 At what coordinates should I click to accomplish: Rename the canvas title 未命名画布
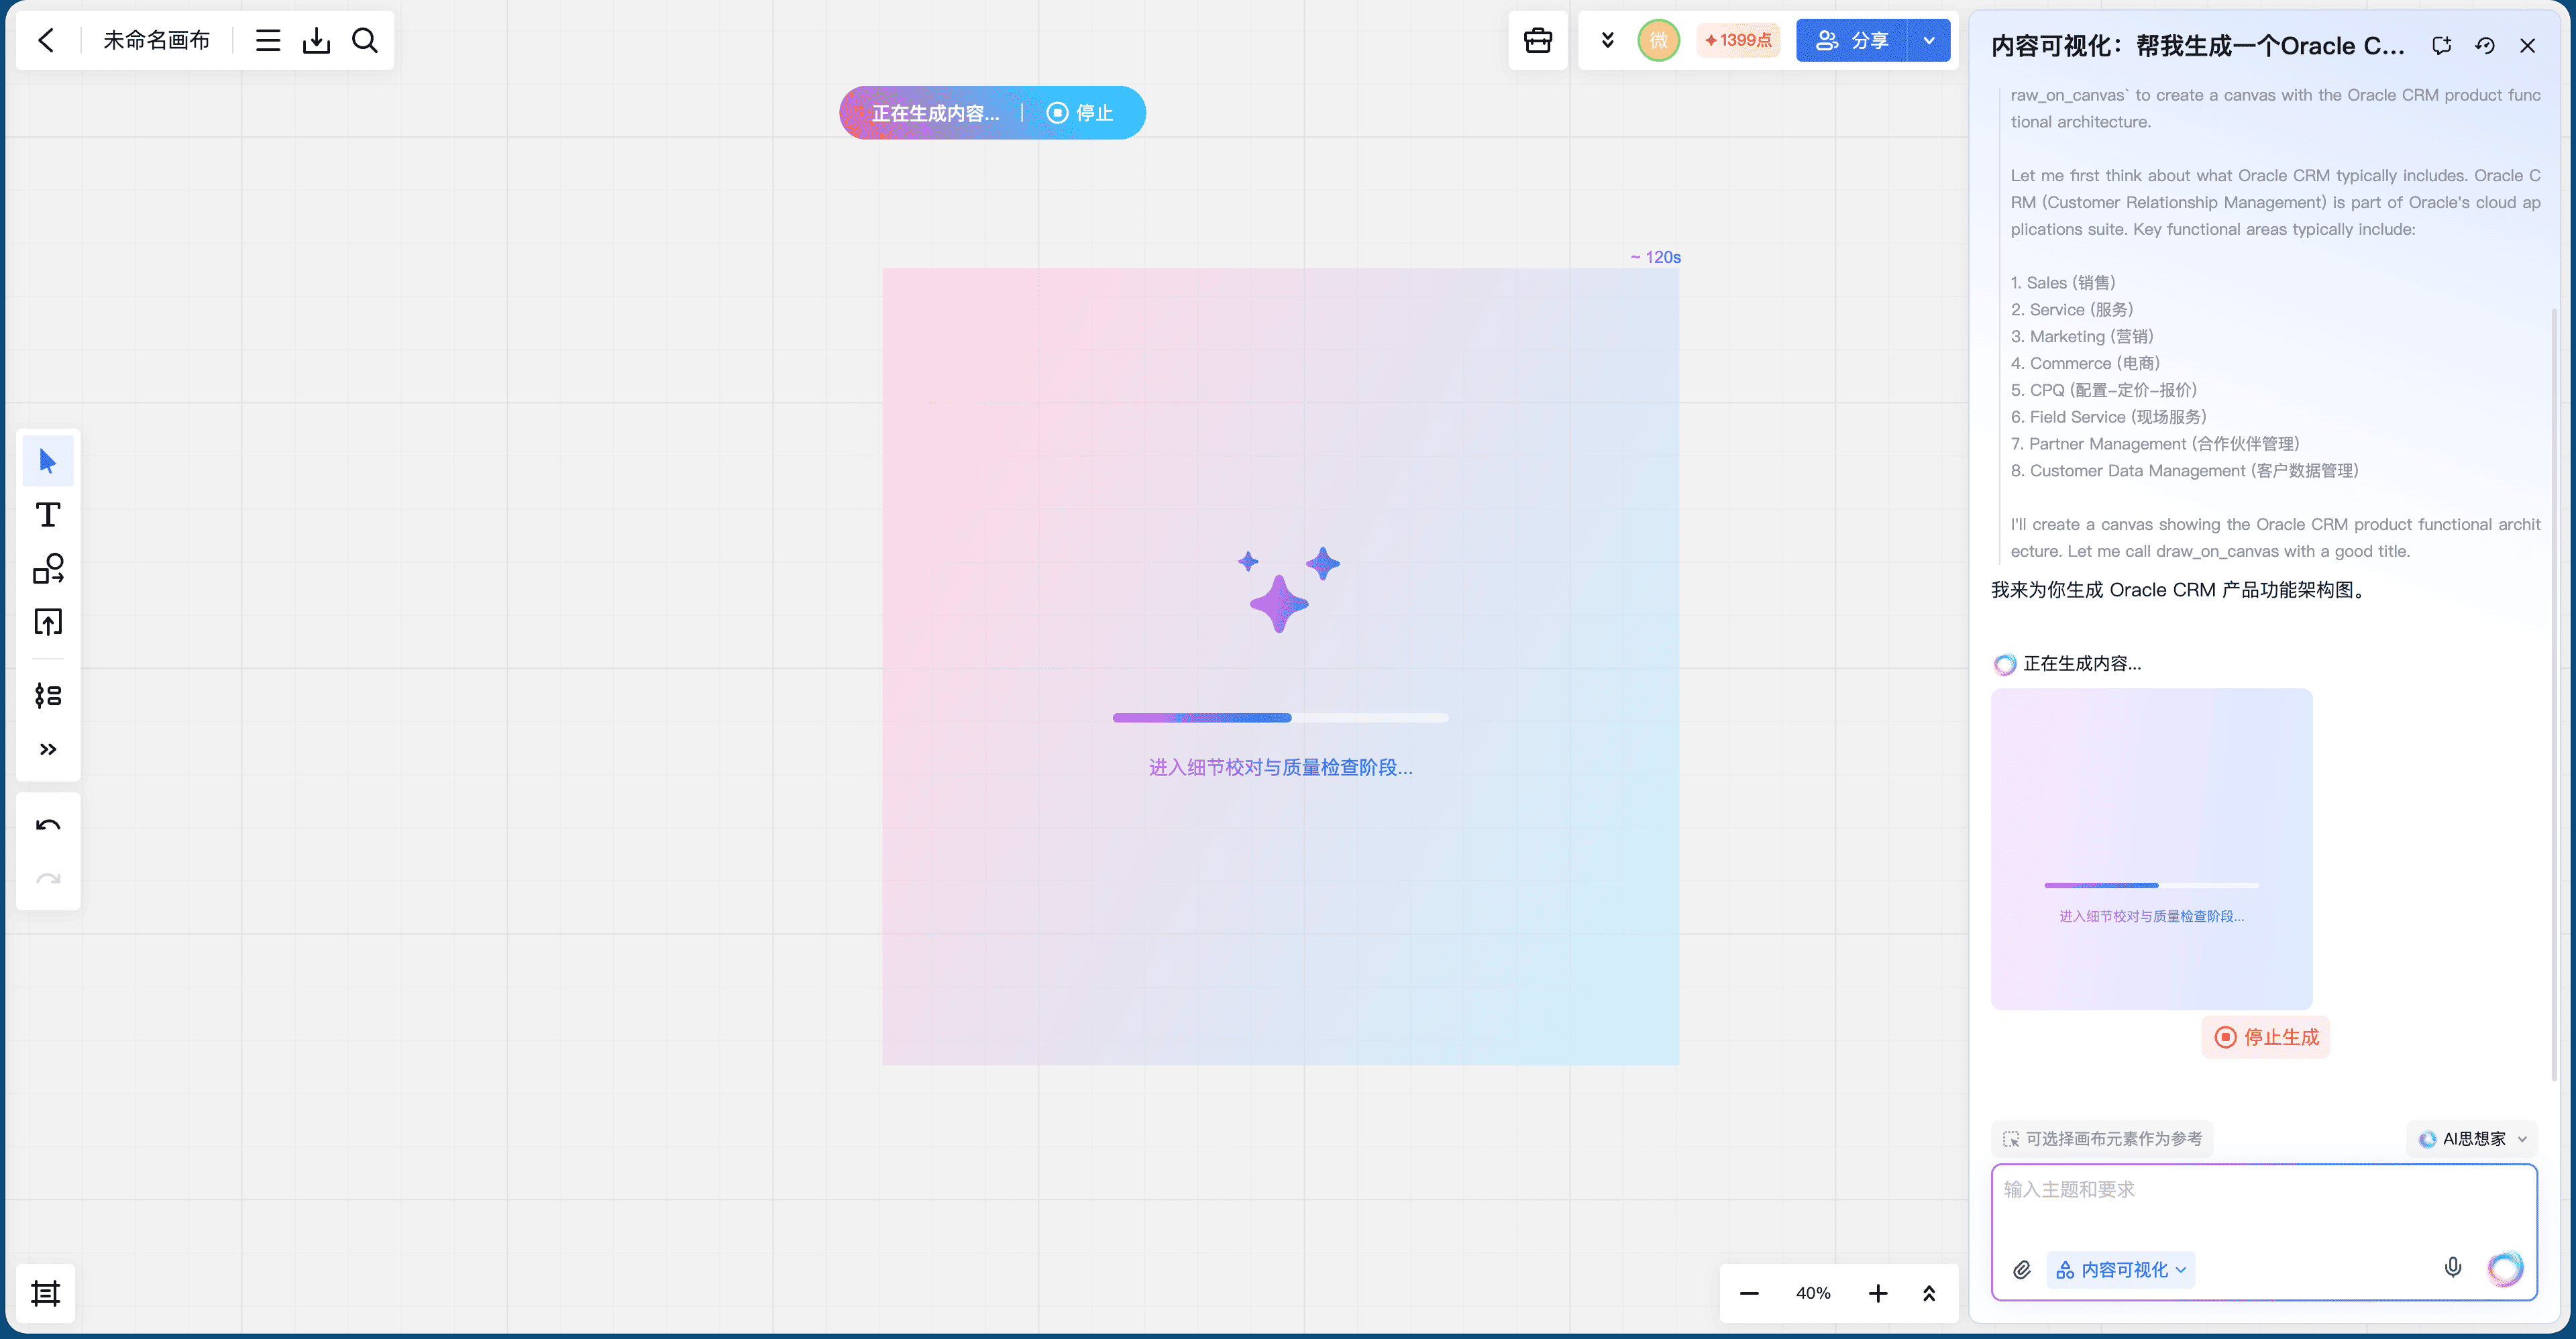(157, 40)
